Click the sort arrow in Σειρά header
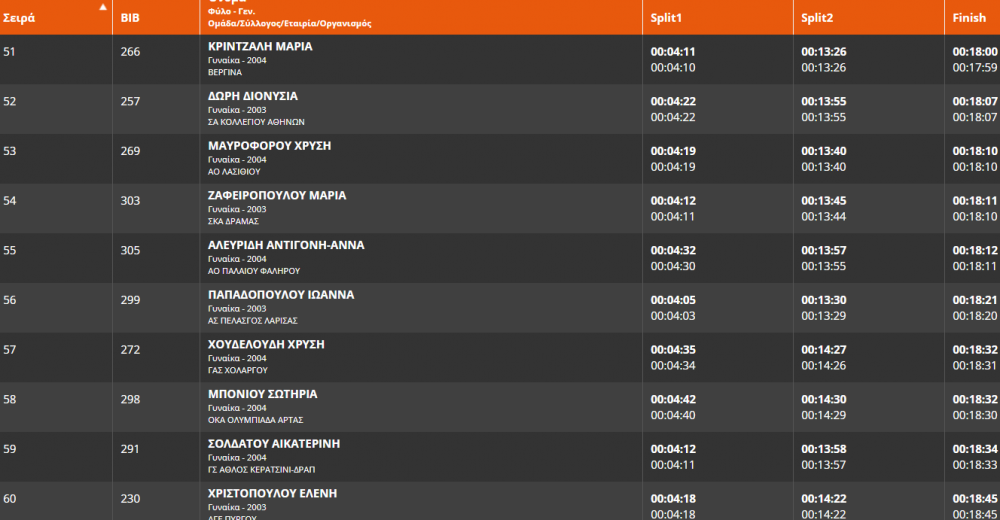Viewport: 1000px width, 520px height. coord(103,8)
